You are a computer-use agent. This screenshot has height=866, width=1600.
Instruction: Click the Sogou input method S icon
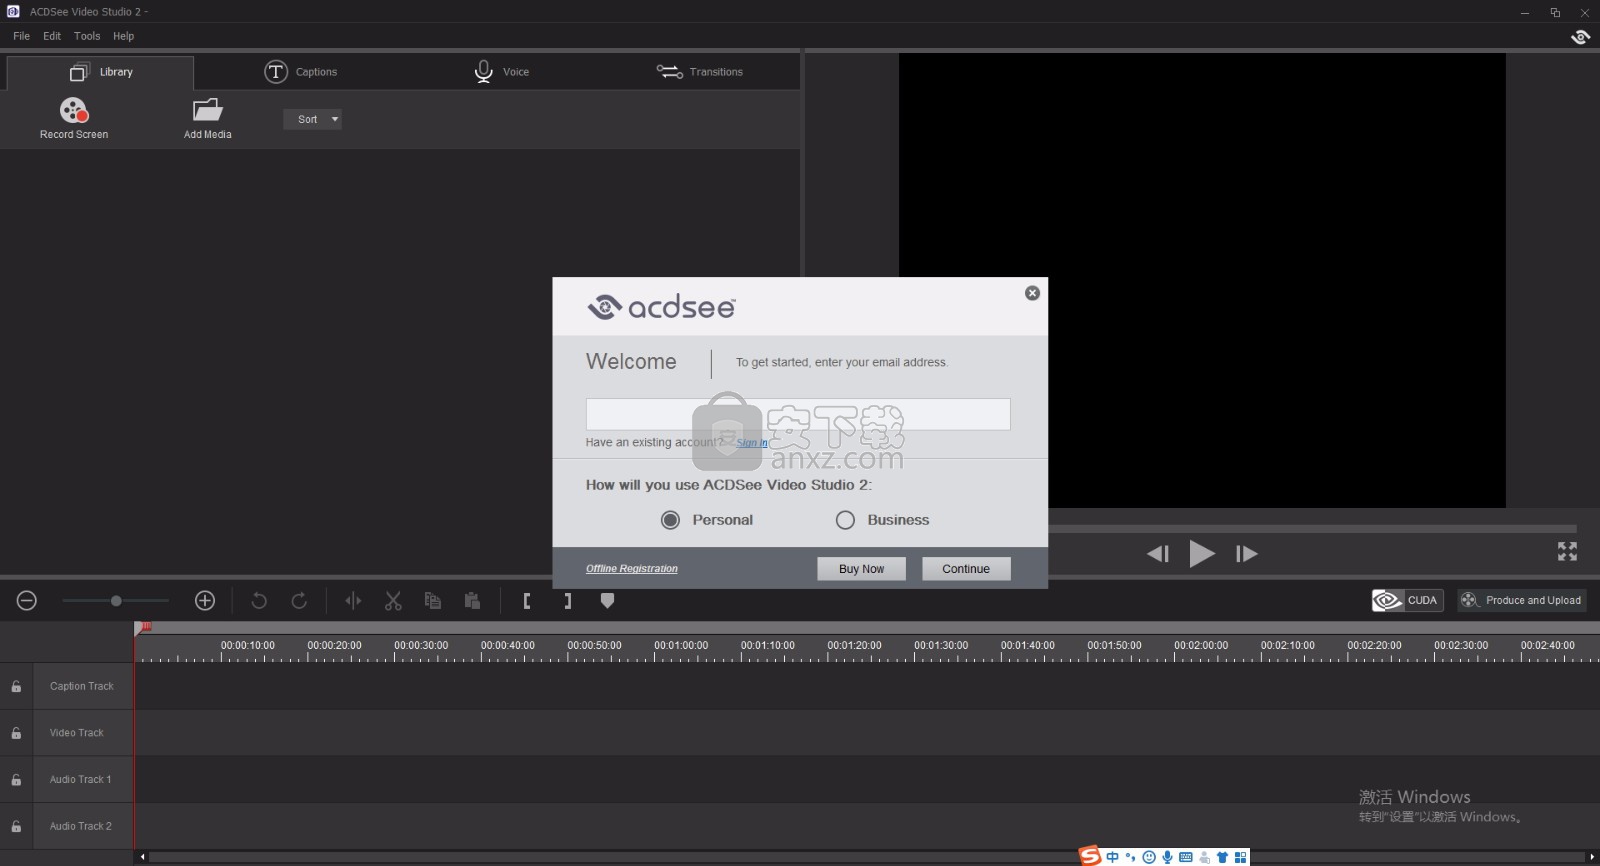[1090, 856]
